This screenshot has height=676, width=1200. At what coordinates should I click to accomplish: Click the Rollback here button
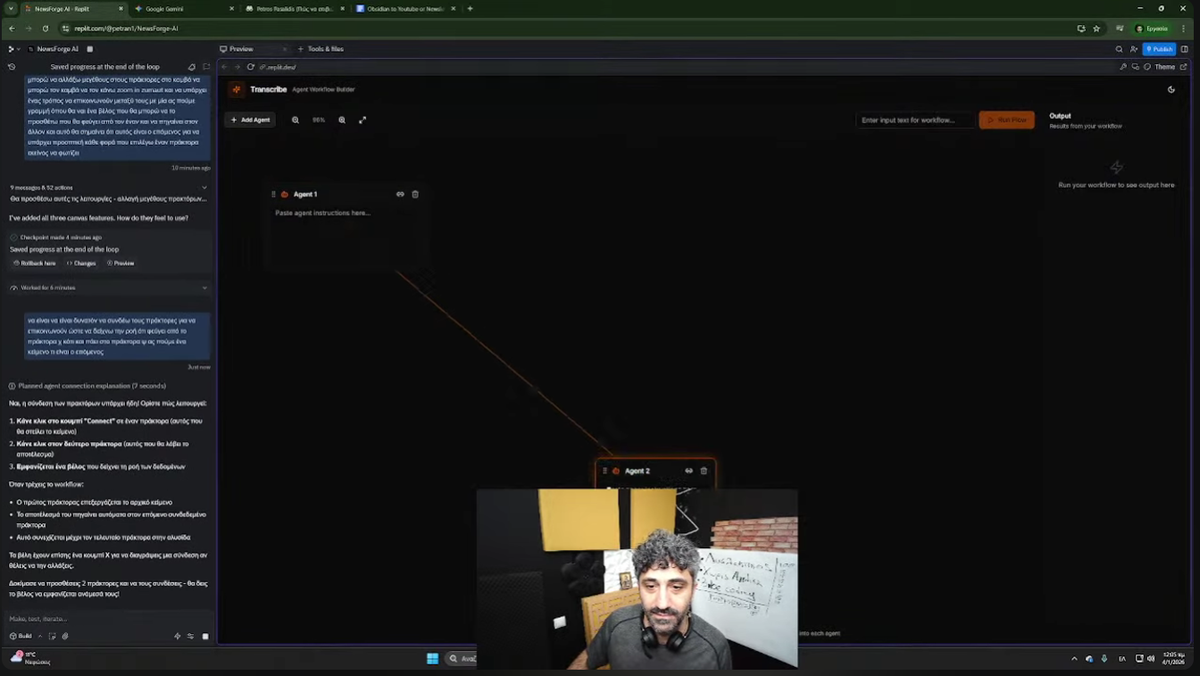click(x=35, y=263)
